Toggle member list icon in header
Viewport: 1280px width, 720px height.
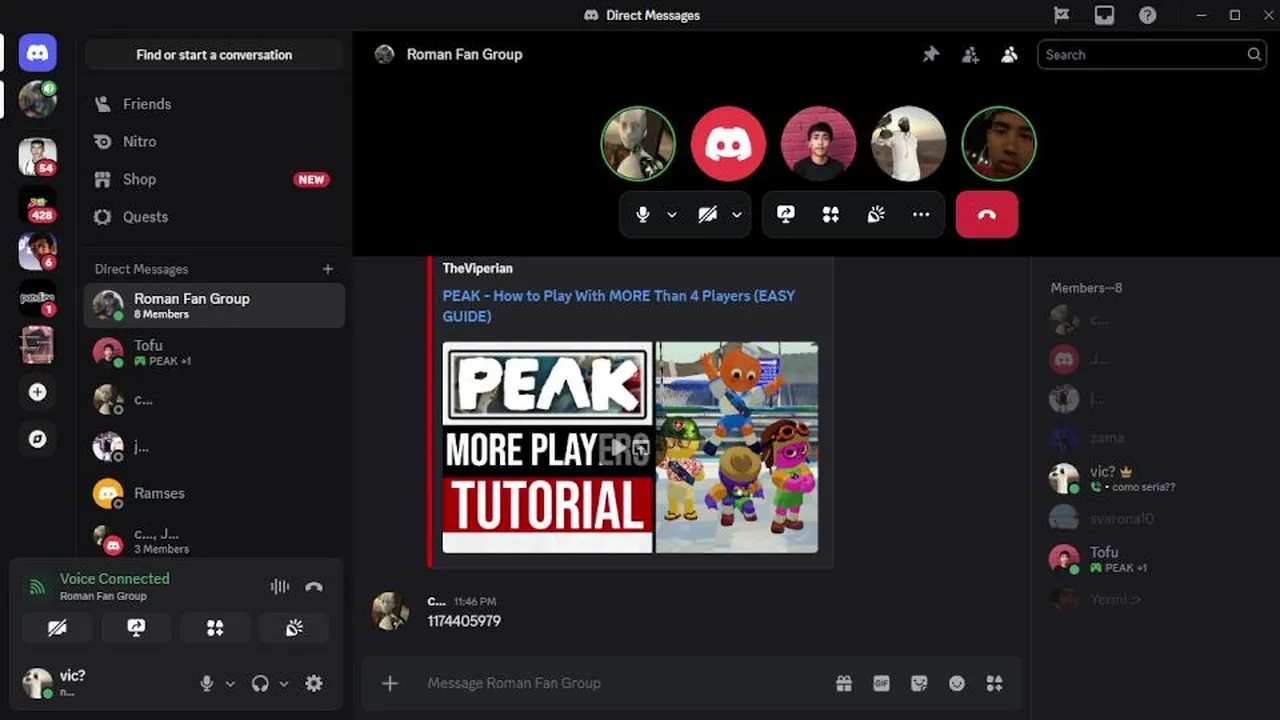[x=1009, y=55]
